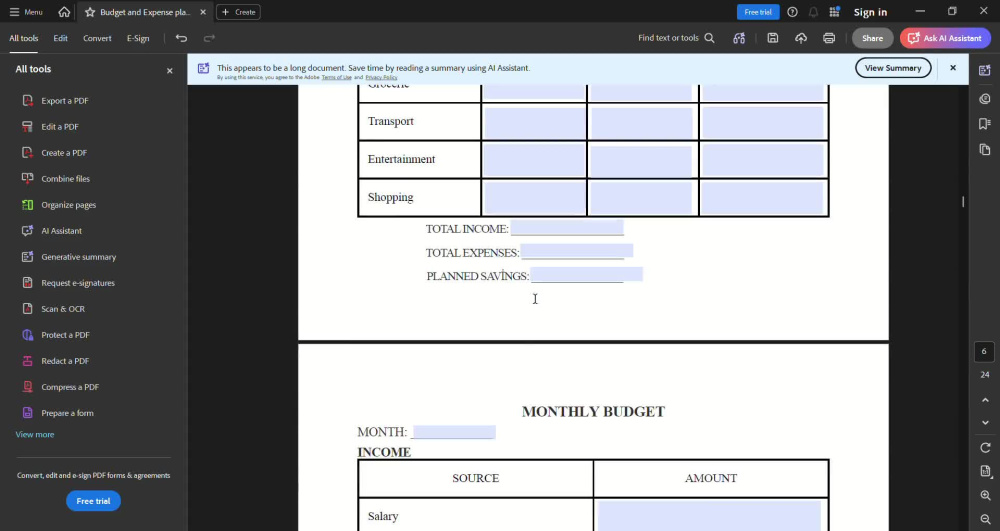Zoom in on the document
This screenshot has height=531, width=1000.
tap(985, 495)
